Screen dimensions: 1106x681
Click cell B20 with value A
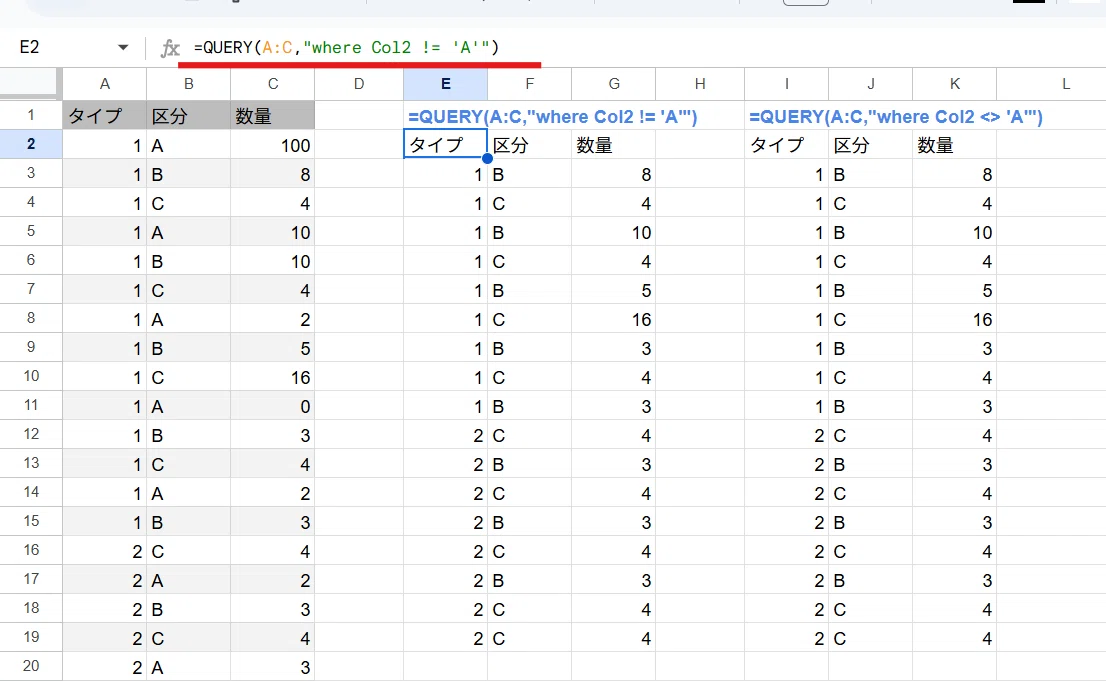[x=188, y=666]
